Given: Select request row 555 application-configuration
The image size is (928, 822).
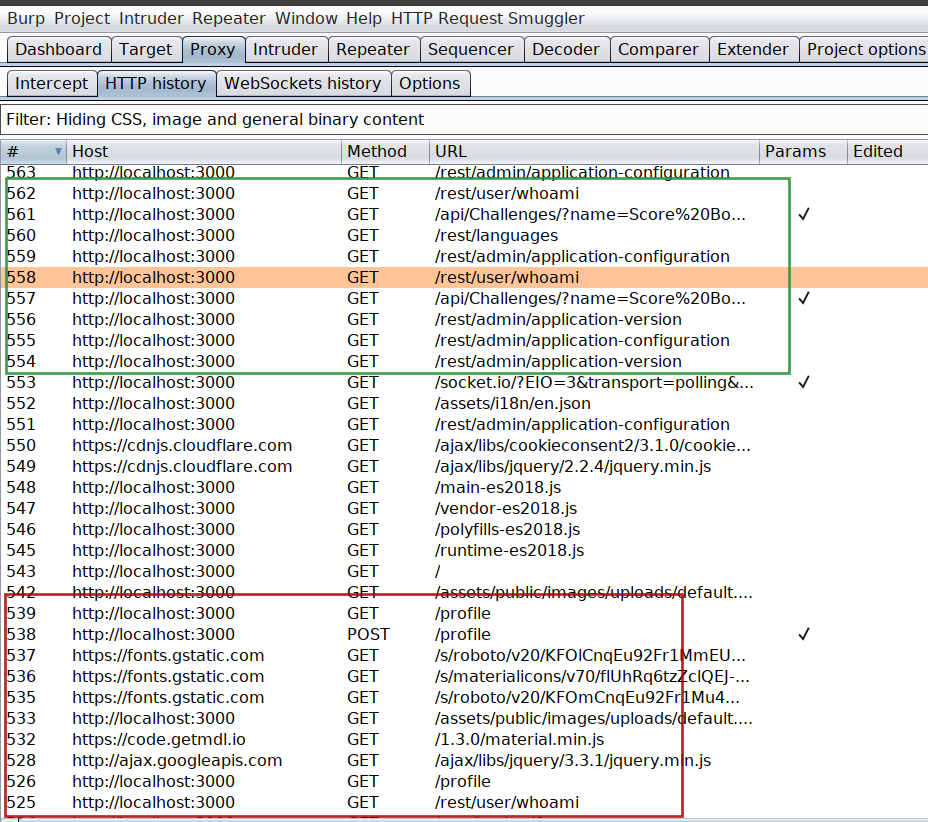Looking at the screenshot, I should (x=464, y=340).
